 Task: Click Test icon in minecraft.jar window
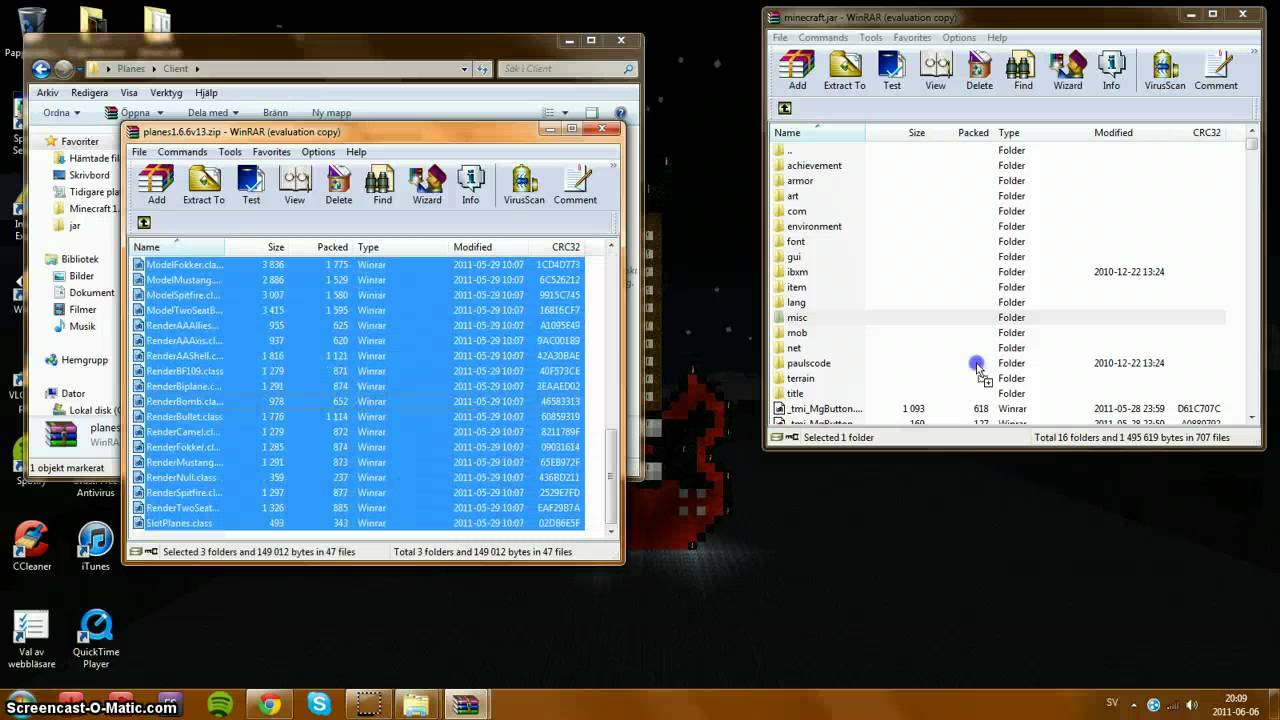click(x=891, y=70)
